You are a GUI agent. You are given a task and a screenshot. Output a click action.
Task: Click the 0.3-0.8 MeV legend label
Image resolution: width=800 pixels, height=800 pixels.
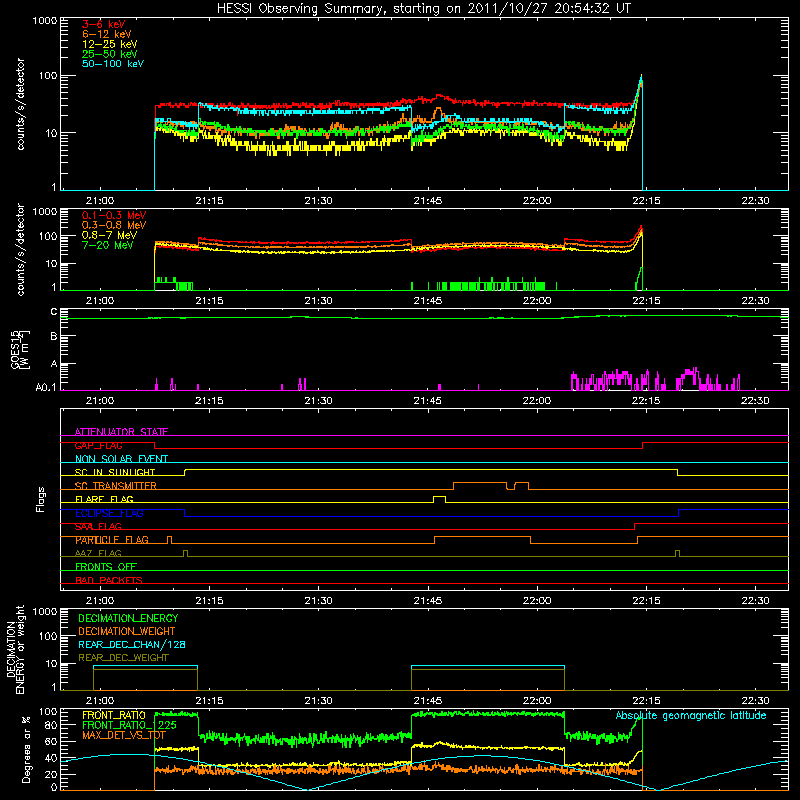click(x=114, y=225)
